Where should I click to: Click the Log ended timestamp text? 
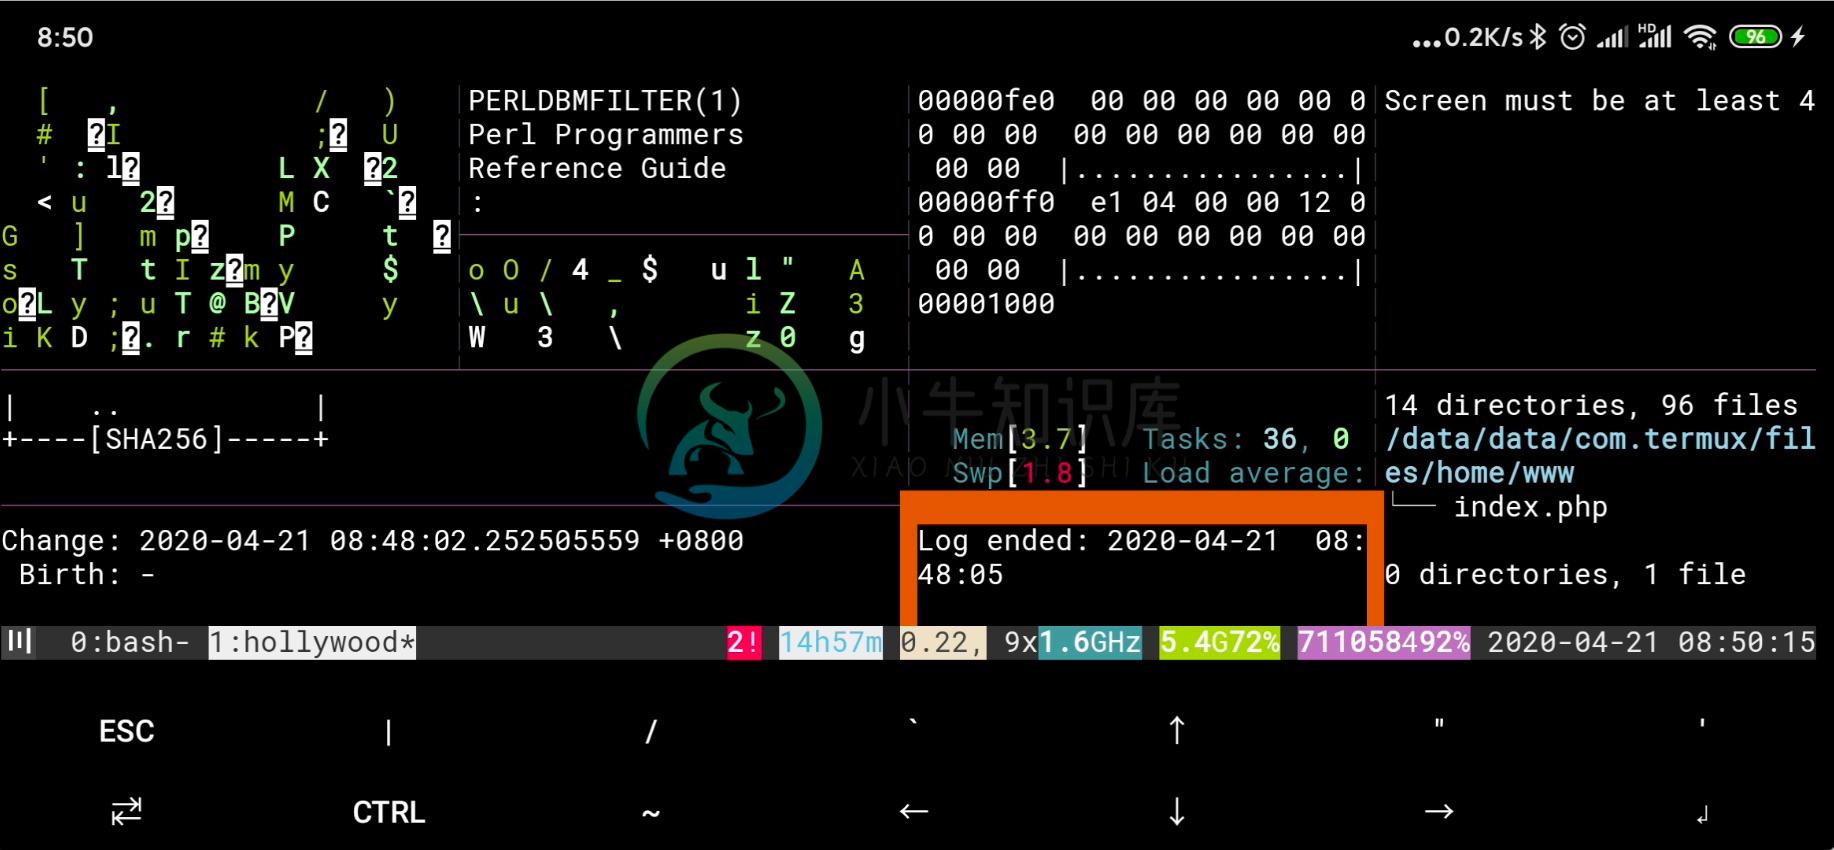pos(1141,558)
